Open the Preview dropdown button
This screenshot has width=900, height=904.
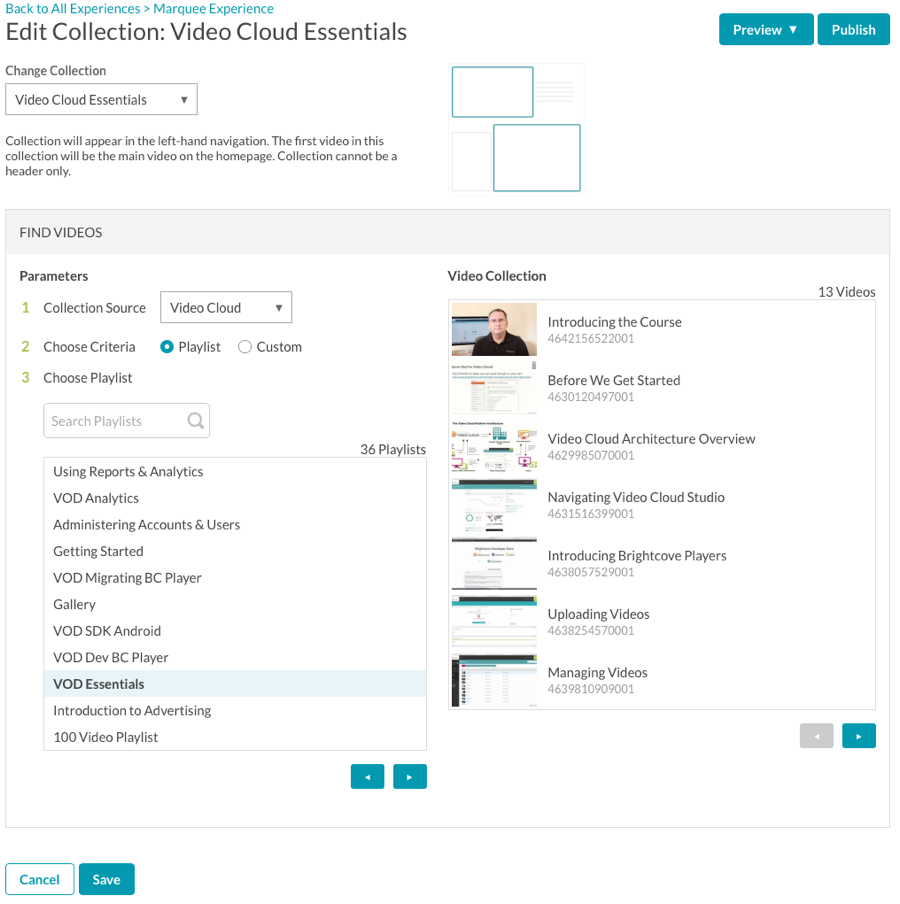[x=766, y=29]
